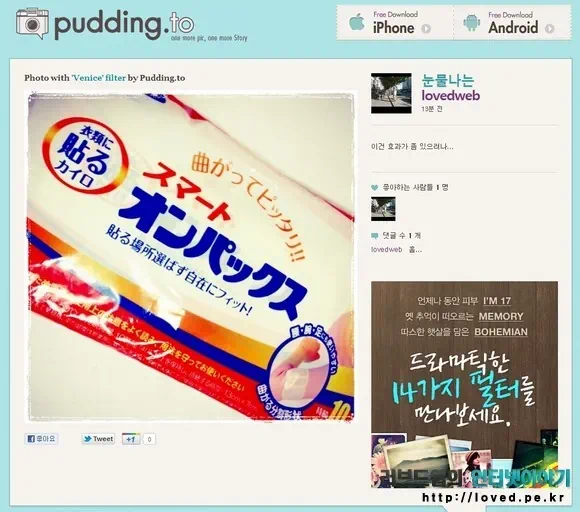Click the lovedweb commenter name
Image resolution: width=580 pixels, height=512 pixels.
[x=386, y=250]
